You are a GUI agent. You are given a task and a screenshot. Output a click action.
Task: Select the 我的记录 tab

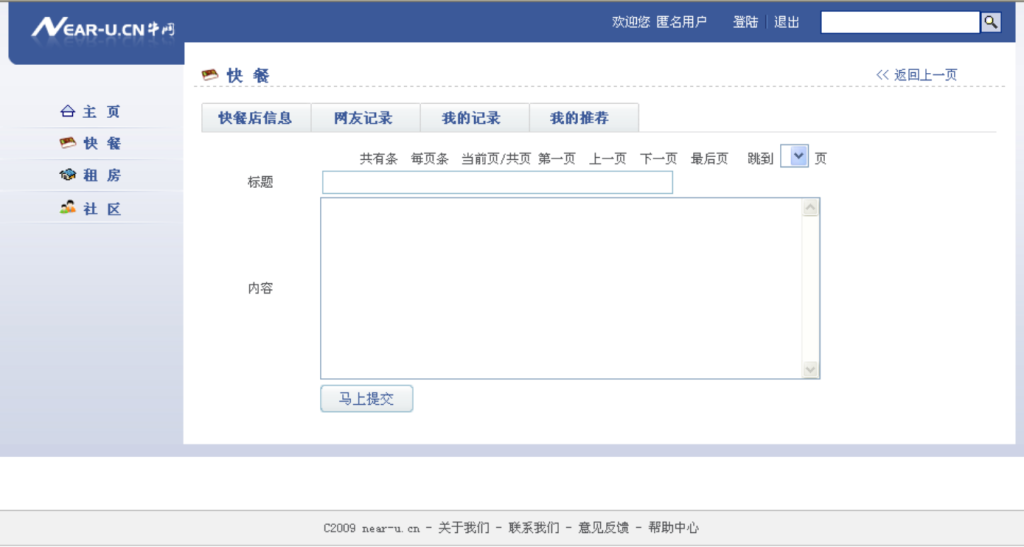pyautogui.click(x=472, y=118)
